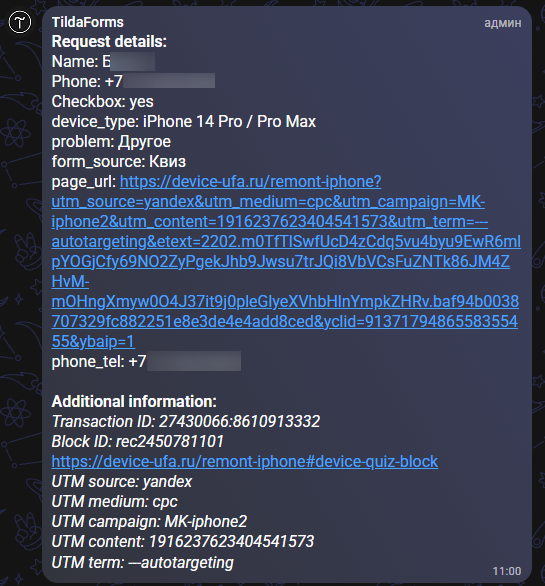Open the remont-iphone#device-quiz-block link
The height and width of the screenshot is (586, 545).
tap(244, 462)
